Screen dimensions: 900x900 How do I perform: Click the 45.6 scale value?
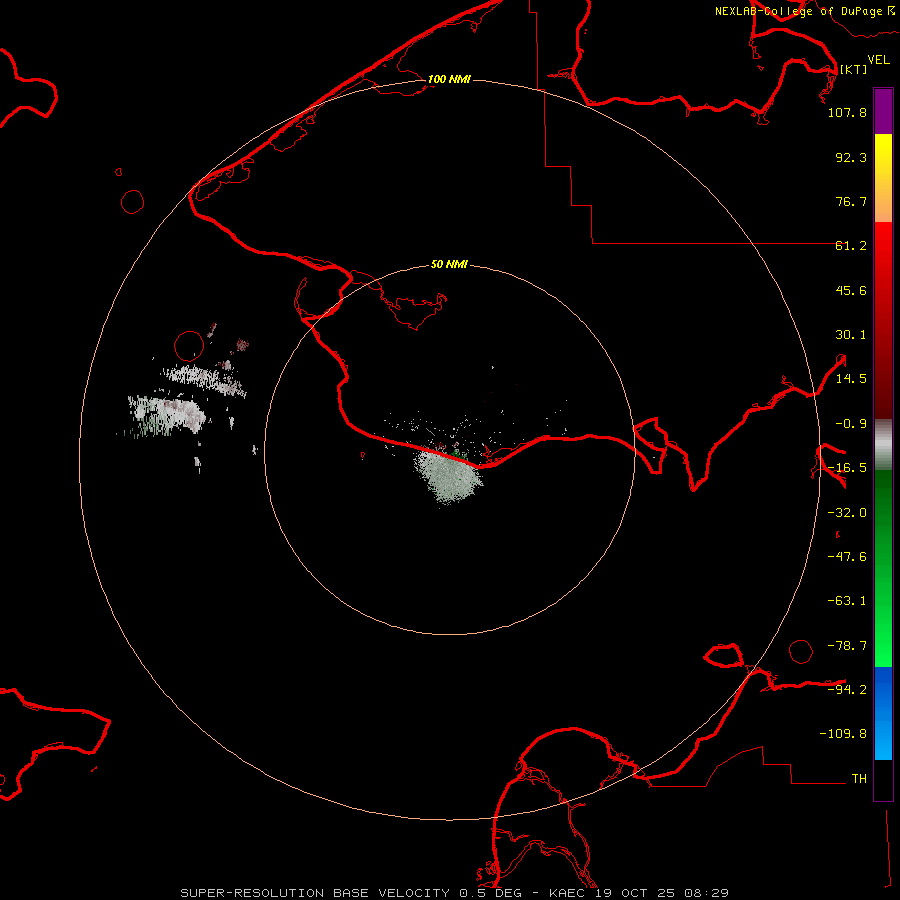tap(851, 290)
